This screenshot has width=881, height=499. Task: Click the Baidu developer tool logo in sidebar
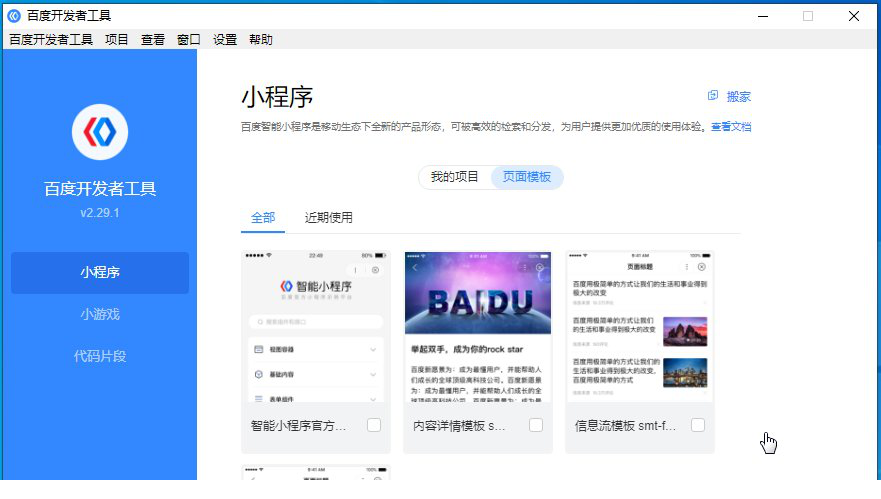[x=100, y=132]
